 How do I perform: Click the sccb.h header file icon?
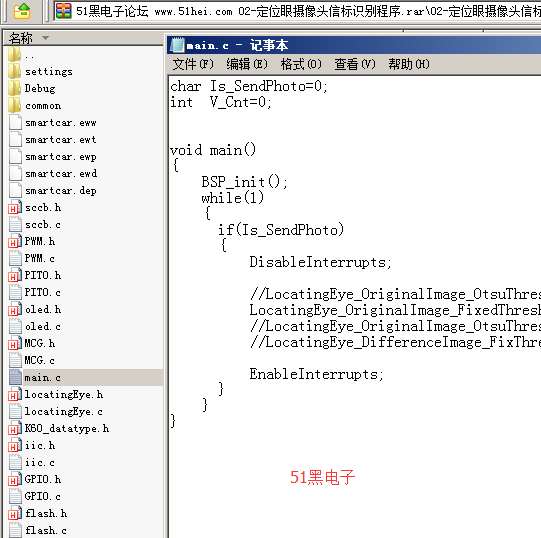pos(15,207)
